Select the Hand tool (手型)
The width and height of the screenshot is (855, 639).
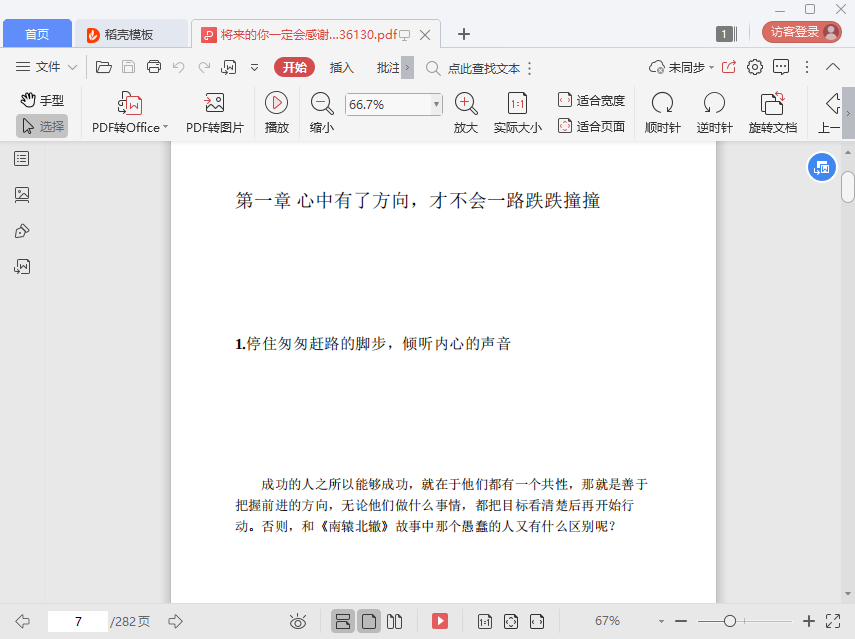coord(42,100)
